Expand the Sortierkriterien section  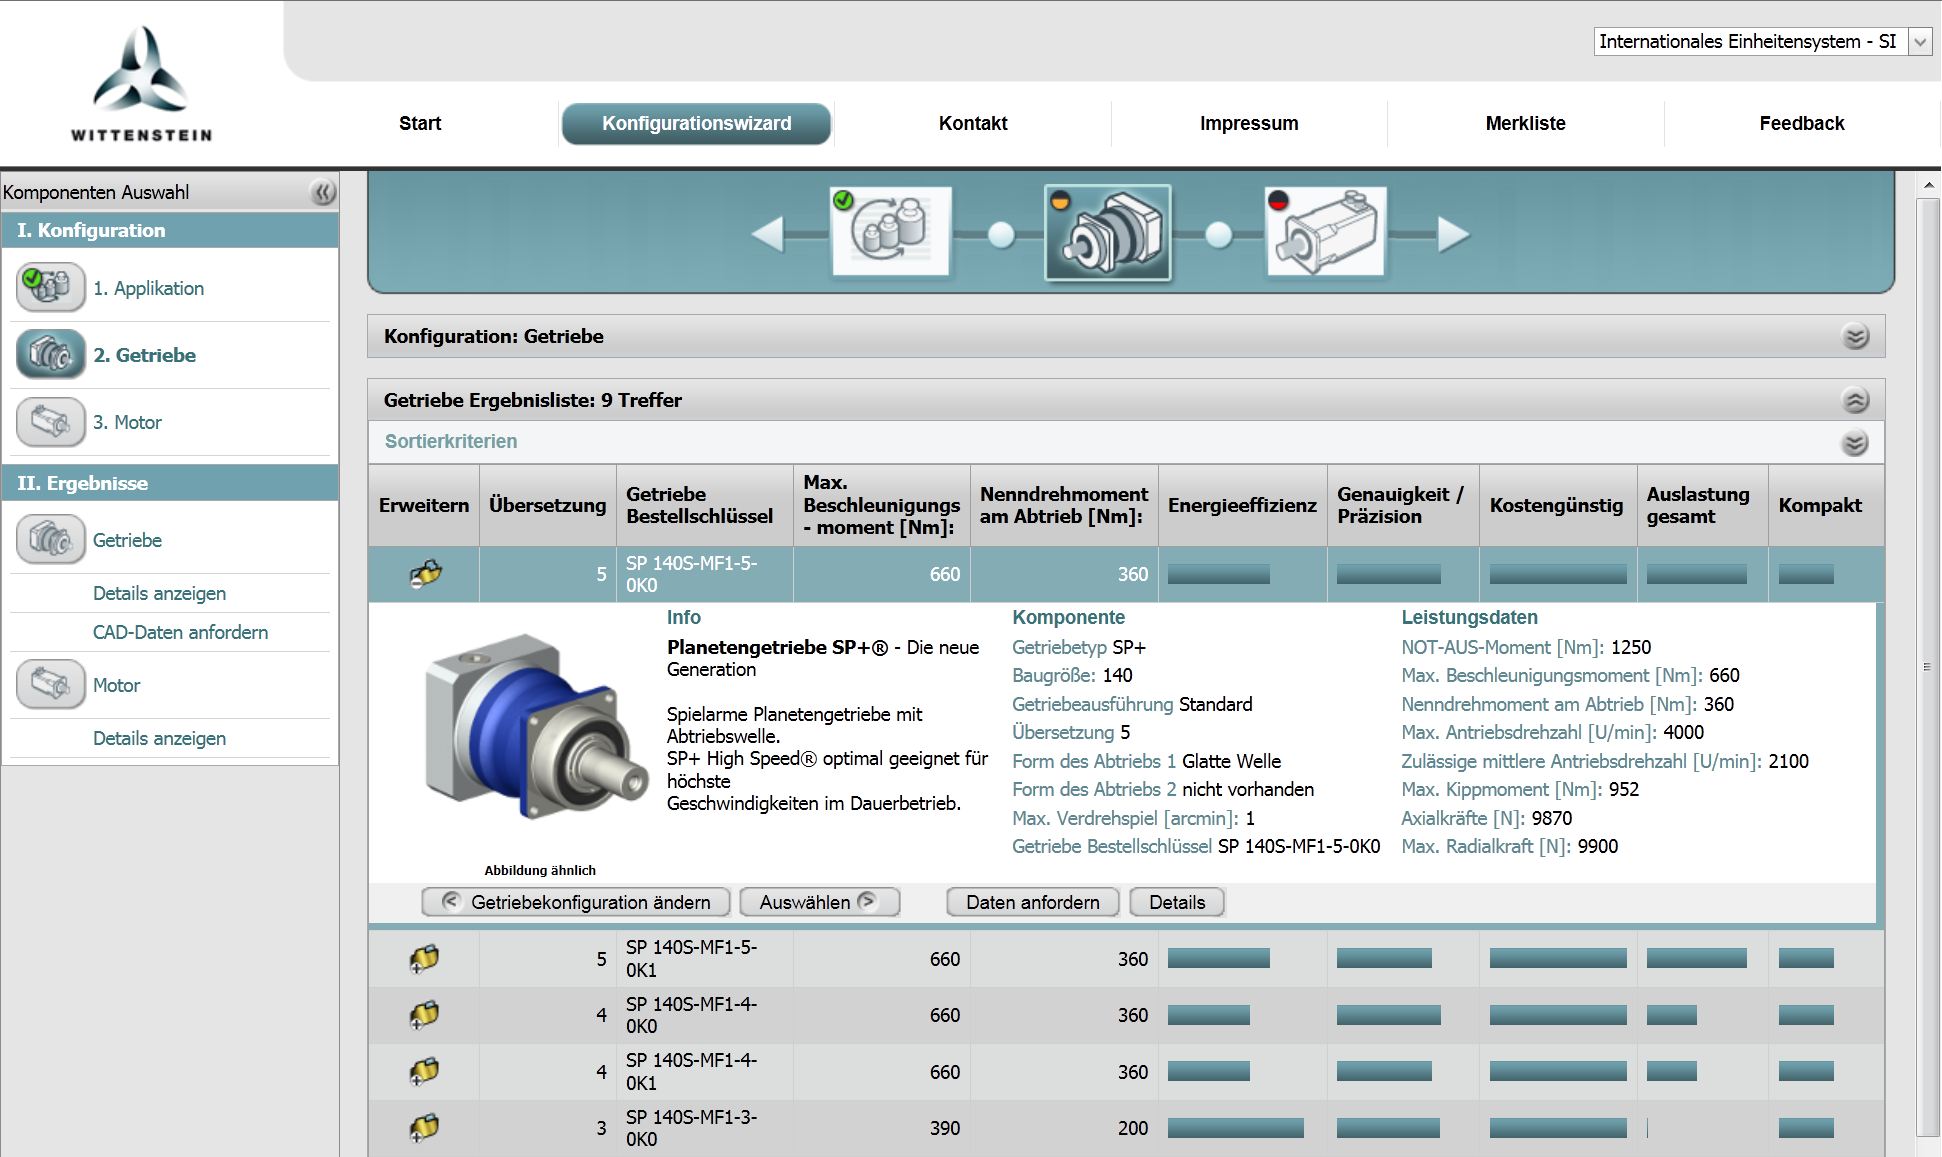1854,443
